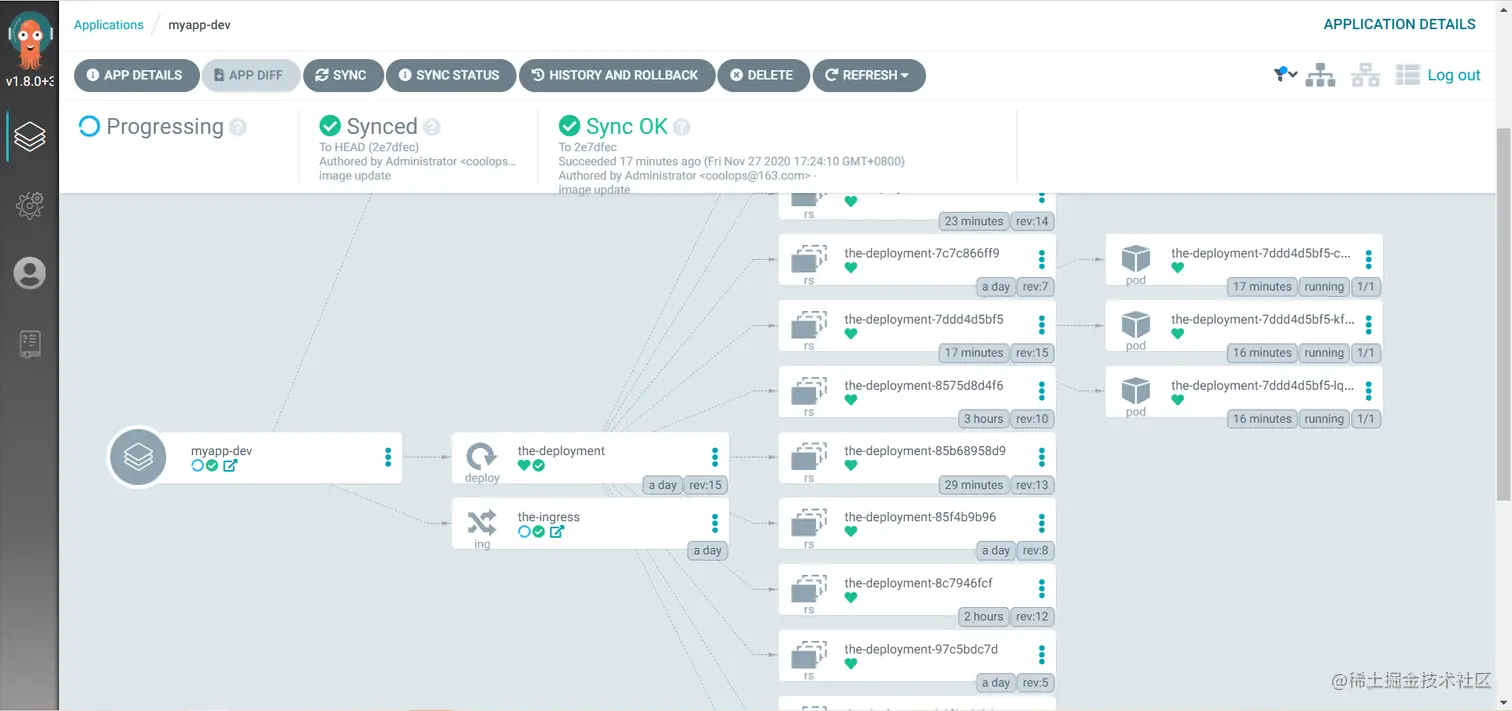Viewport: 1512px width, 711px height.
Task: Click the Log out link
Action: 1454,75
